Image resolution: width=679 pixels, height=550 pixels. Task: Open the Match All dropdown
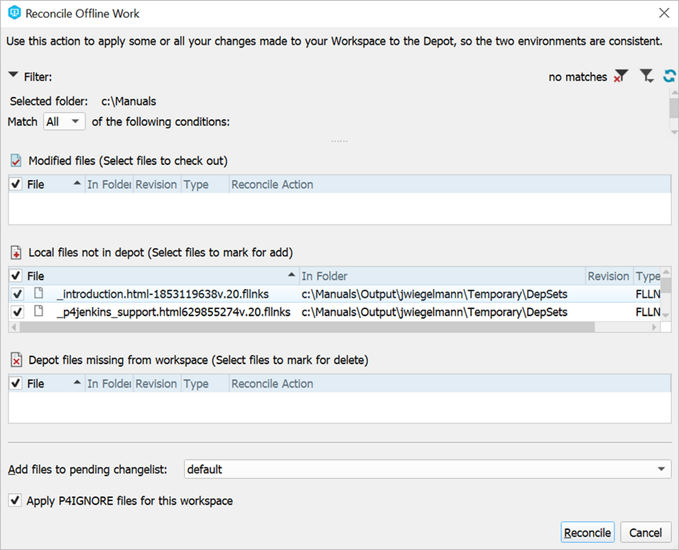(x=64, y=122)
